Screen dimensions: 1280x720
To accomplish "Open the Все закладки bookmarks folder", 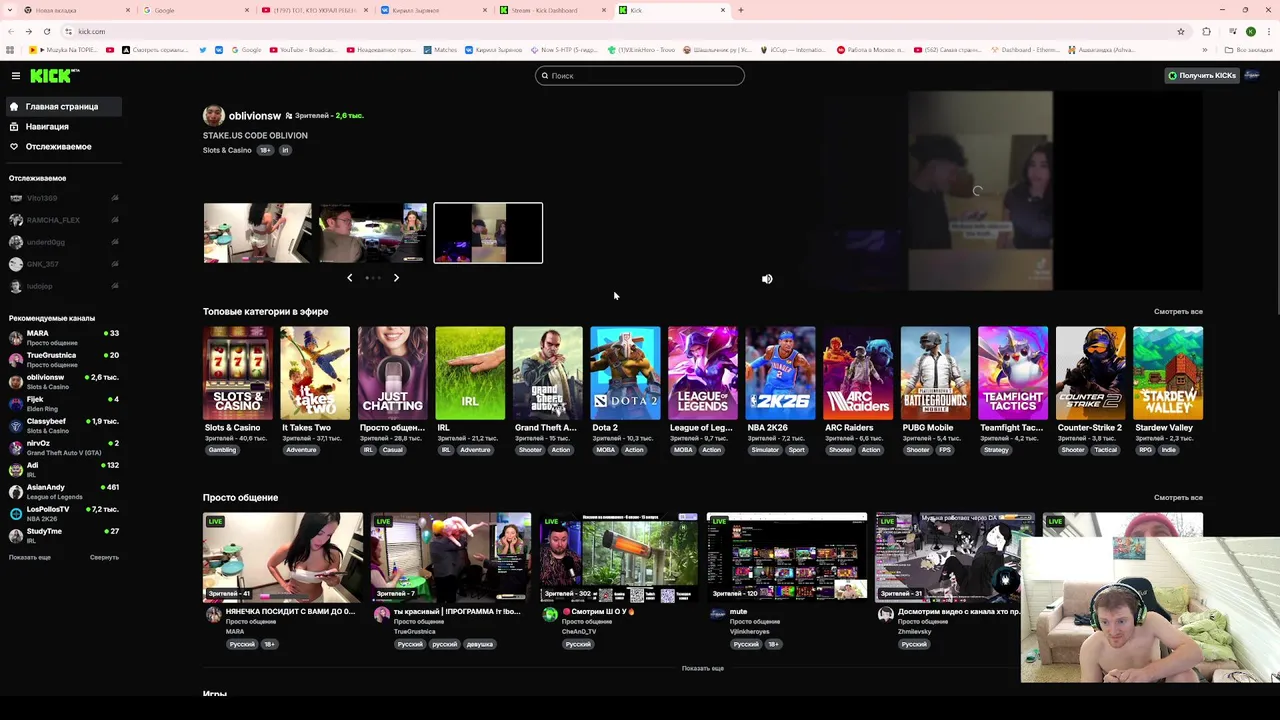I will [1248, 50].
